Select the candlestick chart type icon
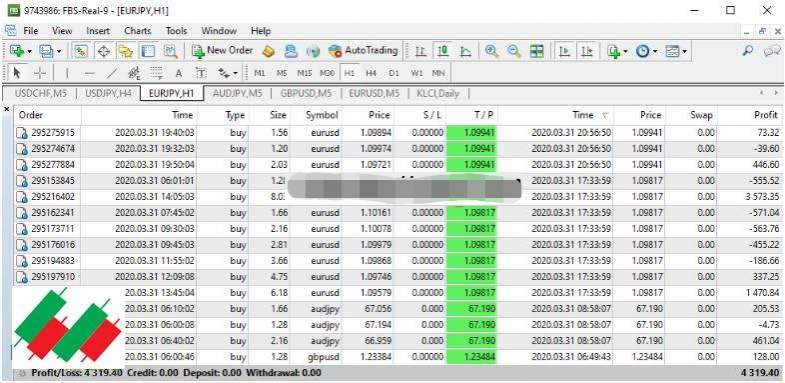The image size is (785, 383). [x=443, y=51]
